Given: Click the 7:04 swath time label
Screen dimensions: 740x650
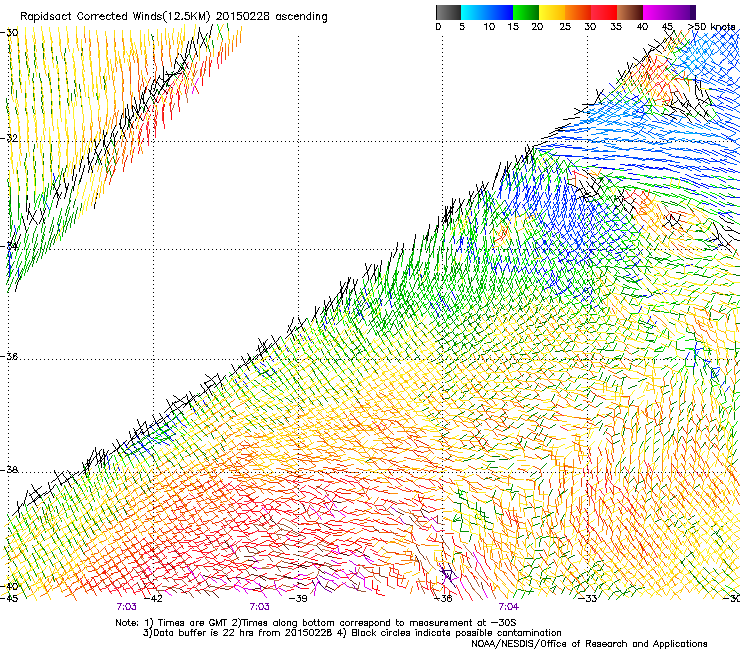Looking at the screenshot, I should (x=508, y=607).
